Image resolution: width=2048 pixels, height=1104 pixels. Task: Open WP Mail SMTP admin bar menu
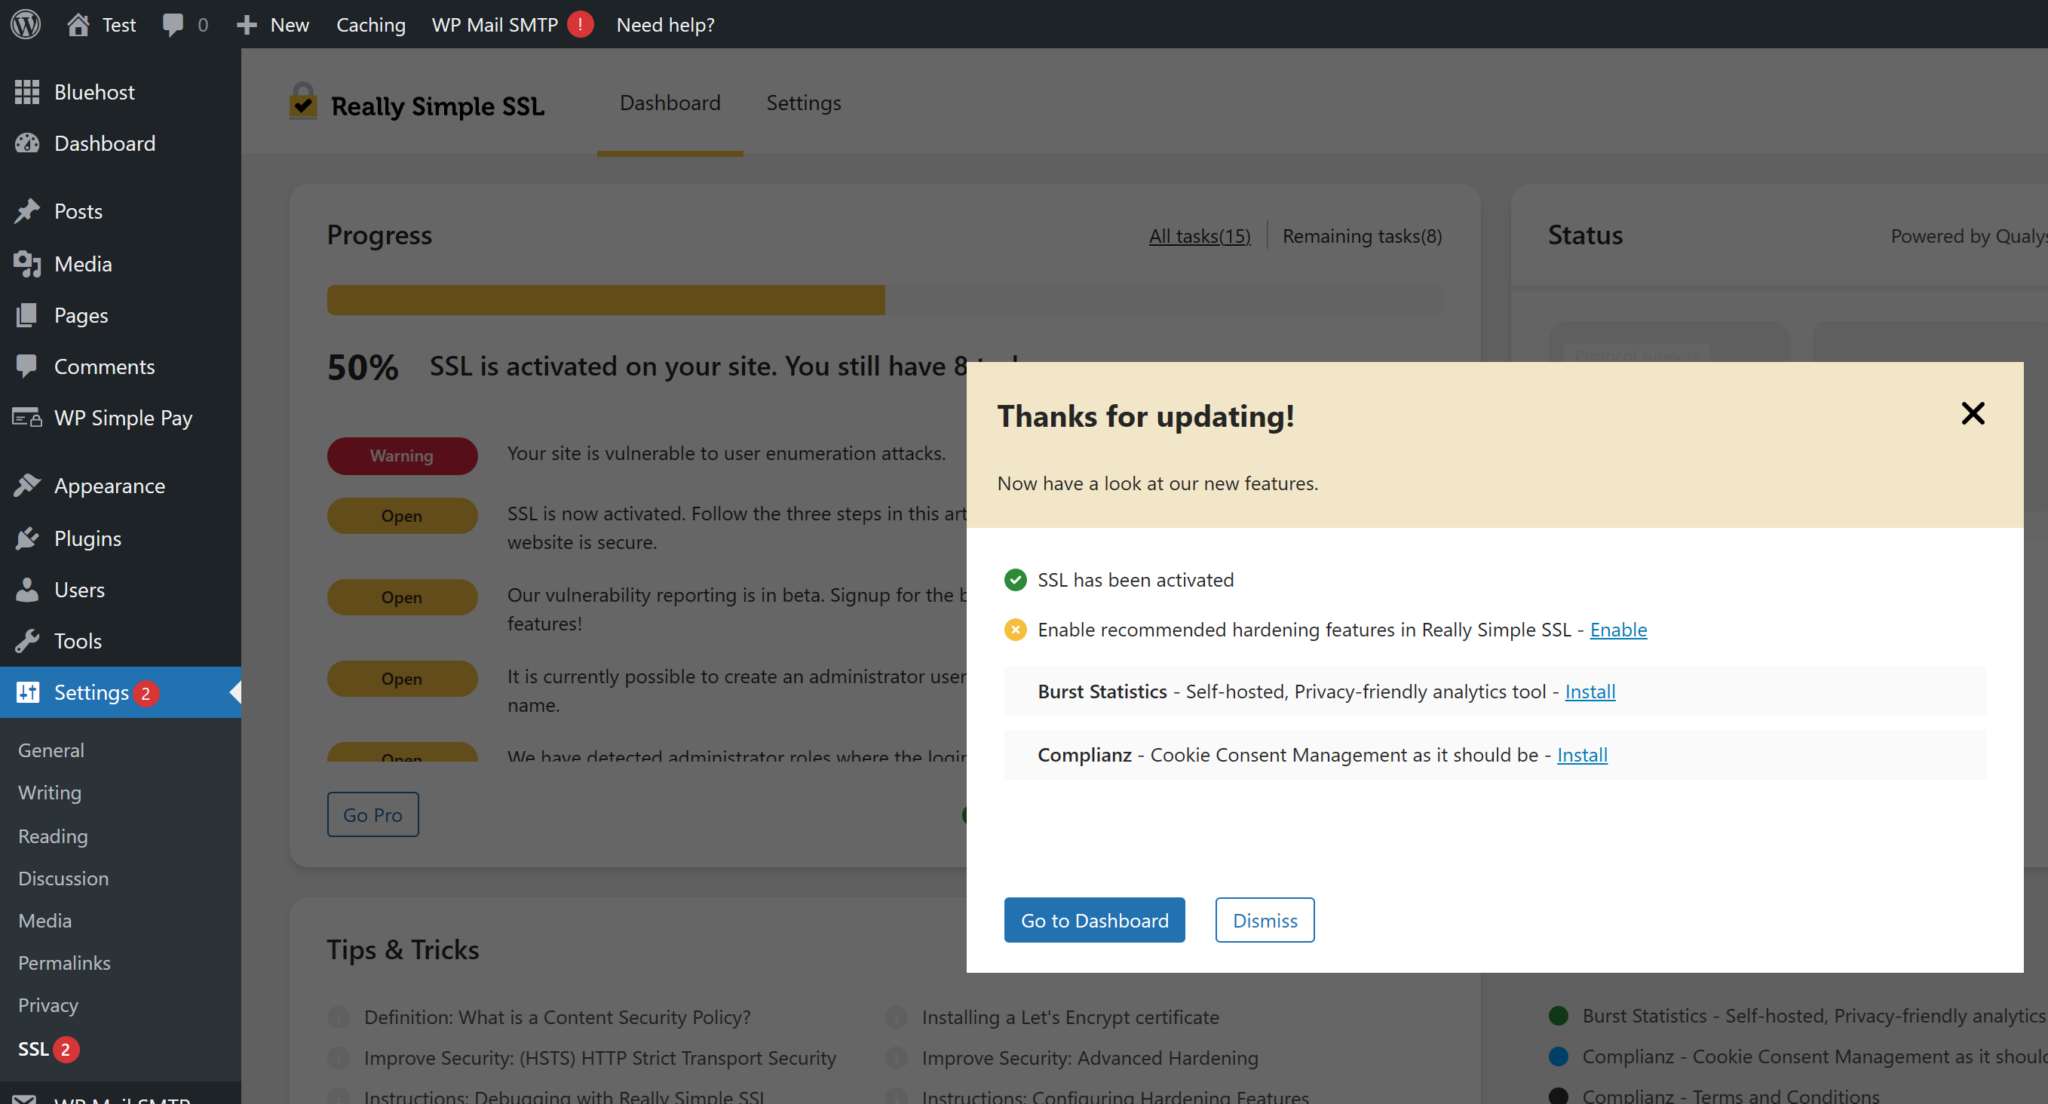(495, 24)
